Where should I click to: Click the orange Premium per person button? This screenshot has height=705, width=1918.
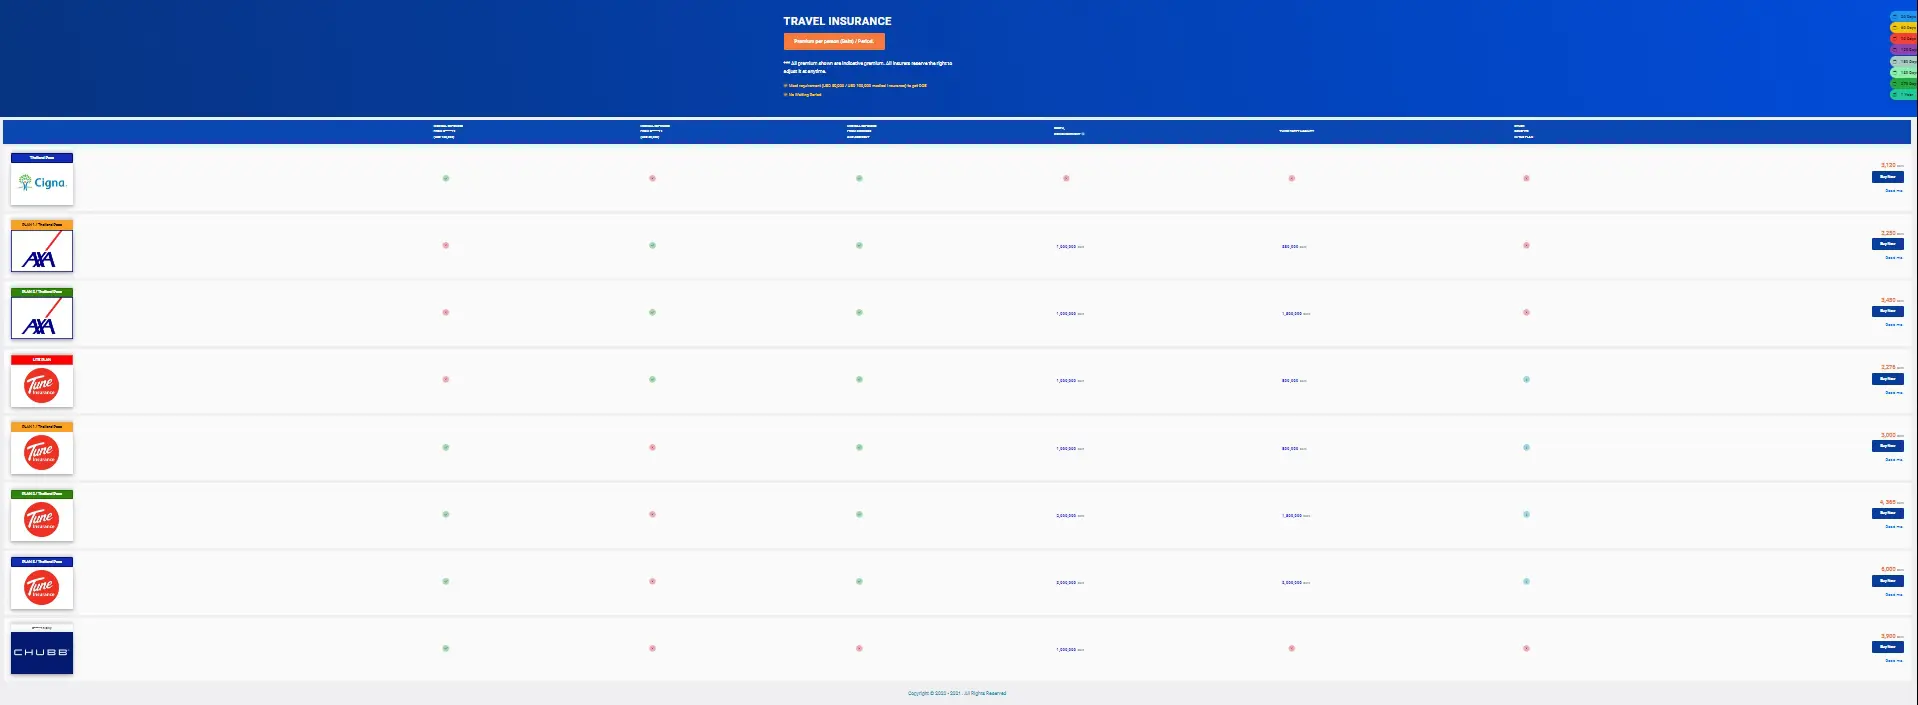pos(834,42)
